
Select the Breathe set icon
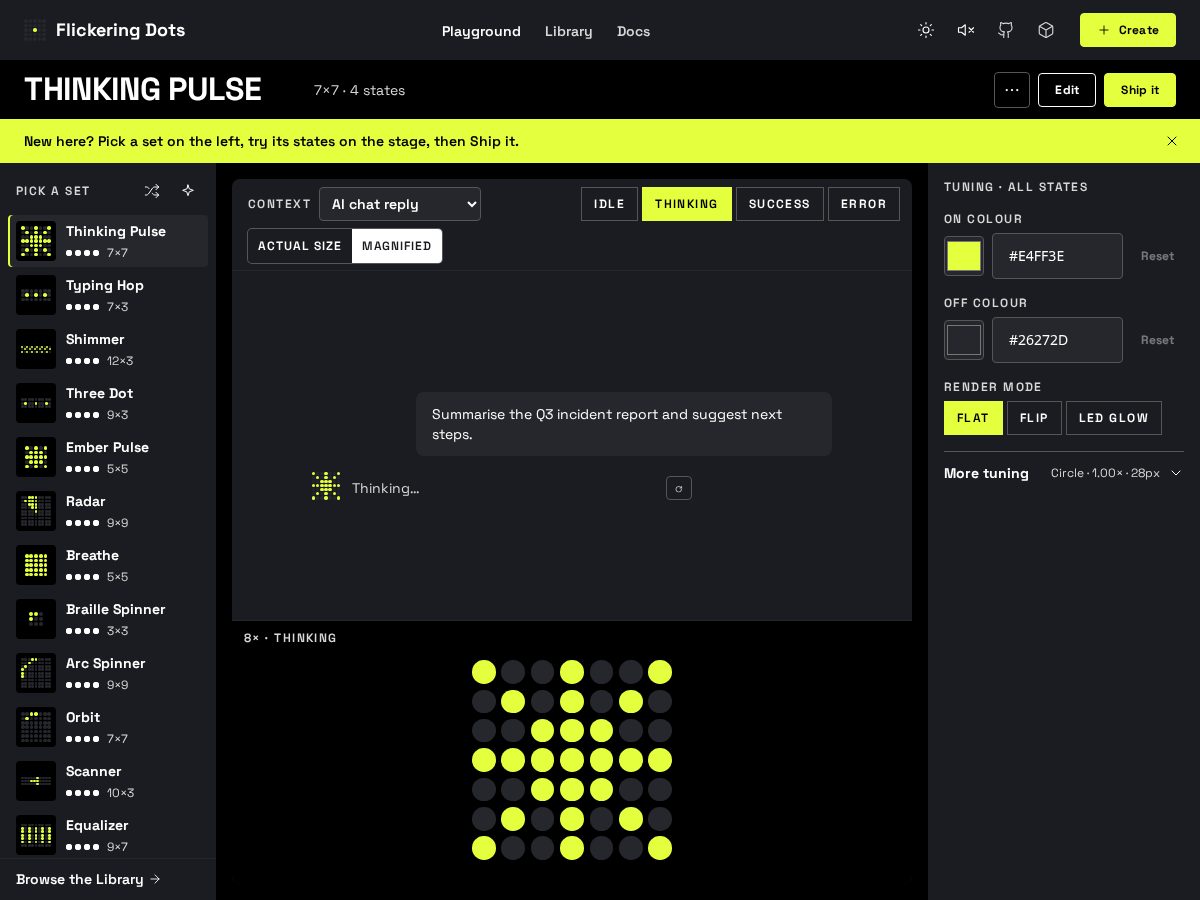(x=36, y=565)
